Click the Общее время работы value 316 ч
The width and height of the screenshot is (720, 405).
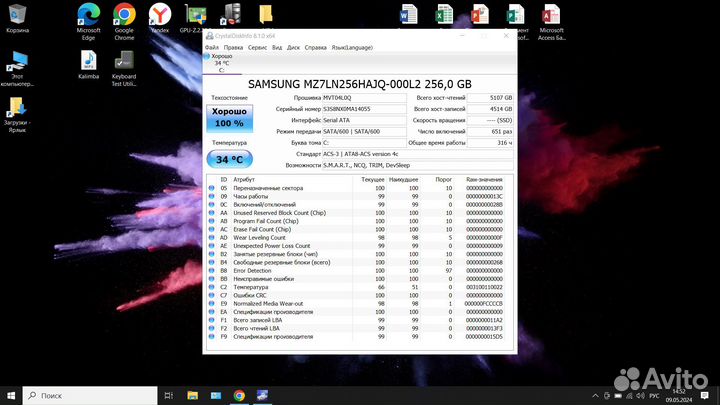(490, 143)
